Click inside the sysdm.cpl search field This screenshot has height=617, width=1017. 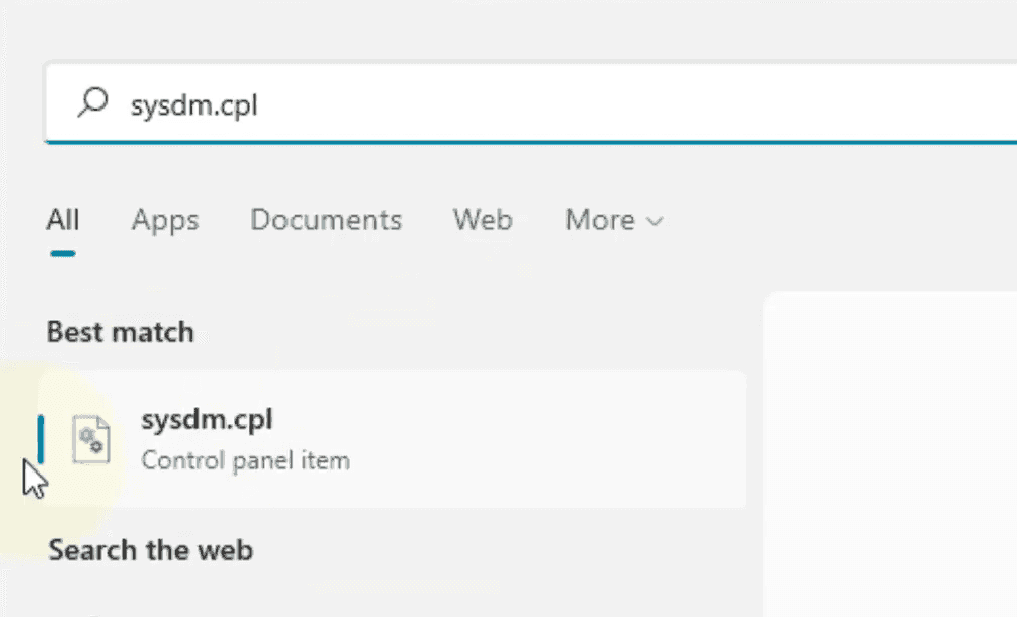[531, 104]
